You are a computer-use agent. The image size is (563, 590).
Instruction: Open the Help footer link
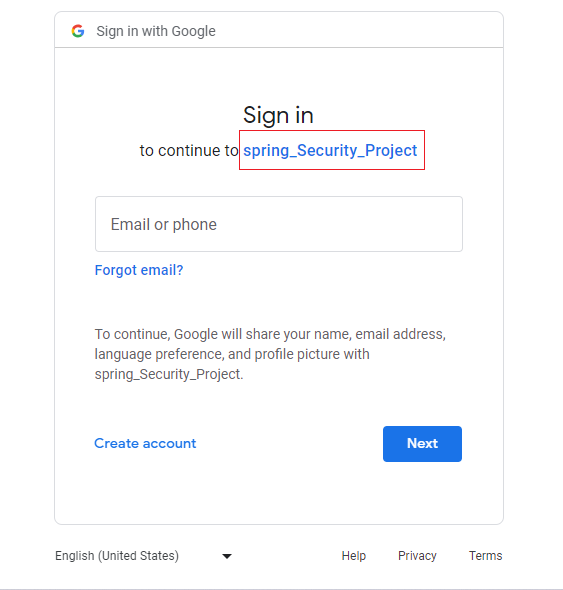[354, 556]
